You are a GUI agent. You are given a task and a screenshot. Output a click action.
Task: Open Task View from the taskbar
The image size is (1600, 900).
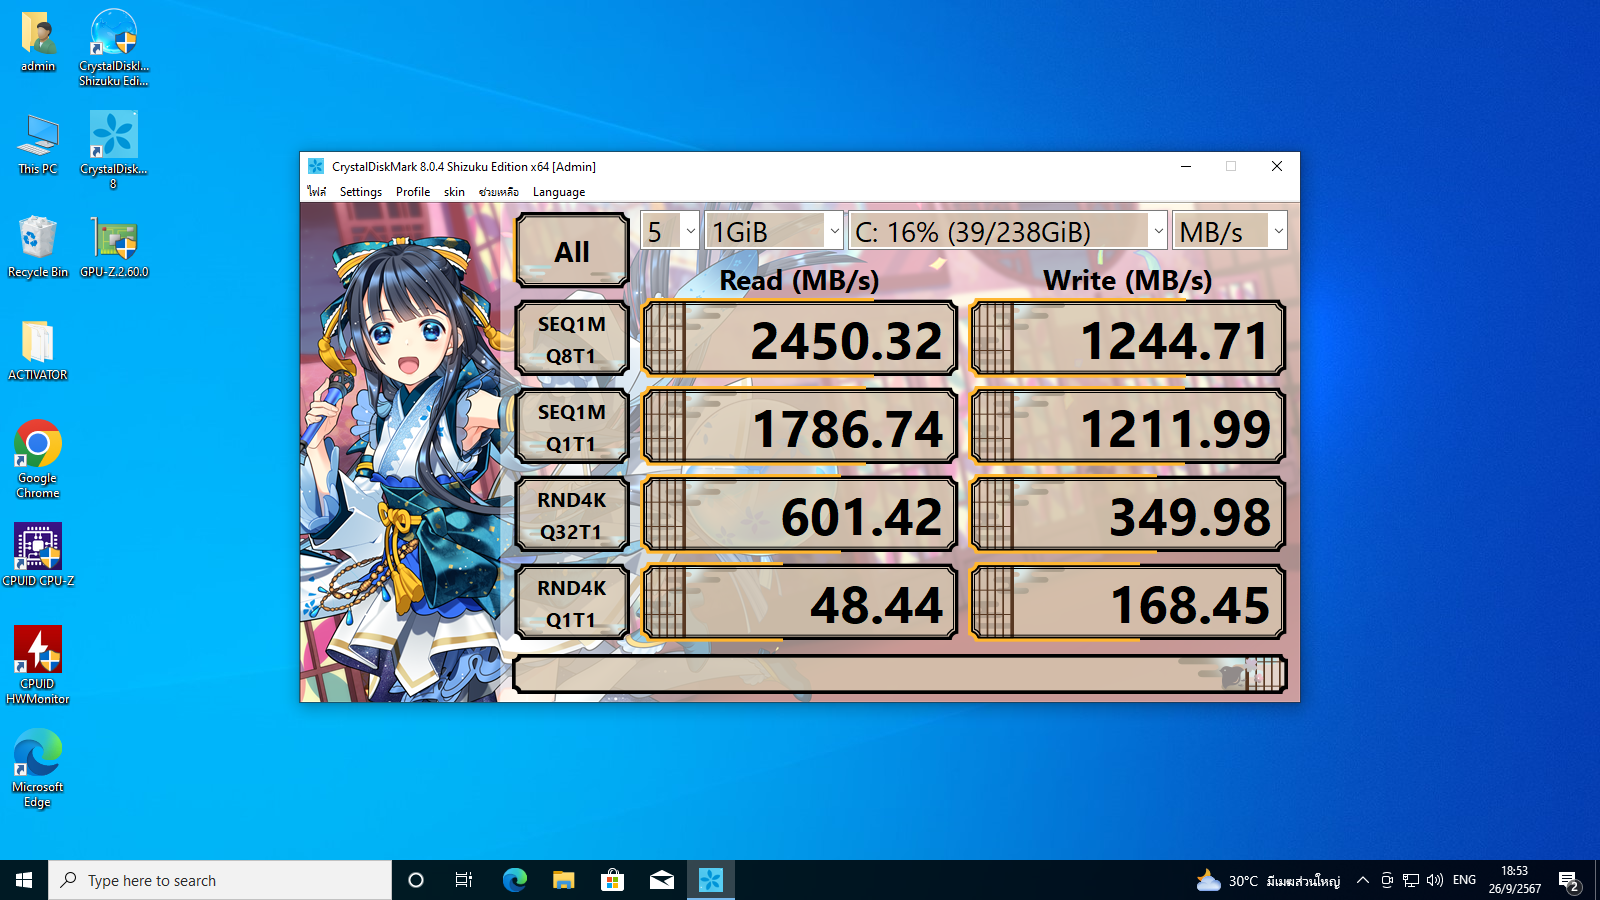pyautogui.click(x=464, y=880)
